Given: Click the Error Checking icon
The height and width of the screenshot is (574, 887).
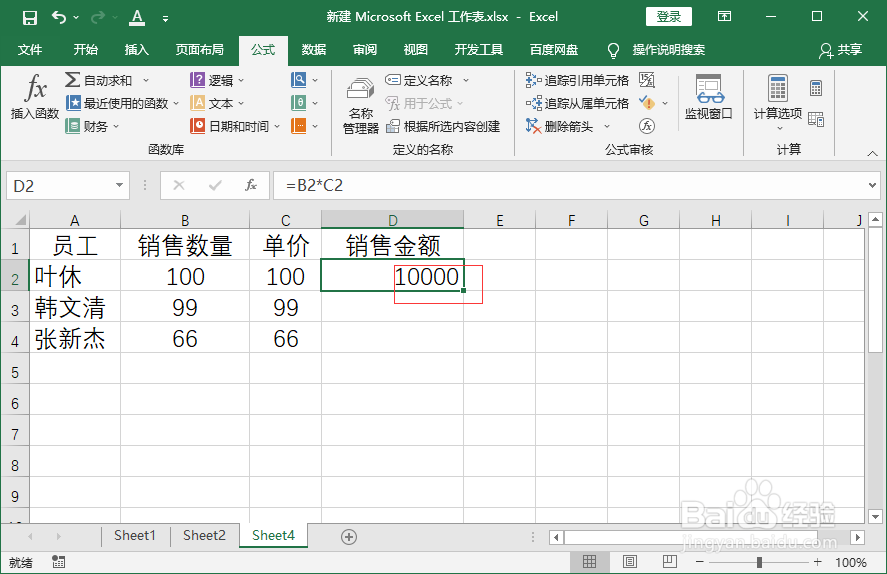Looking at the screenshot, I should 647,103.
